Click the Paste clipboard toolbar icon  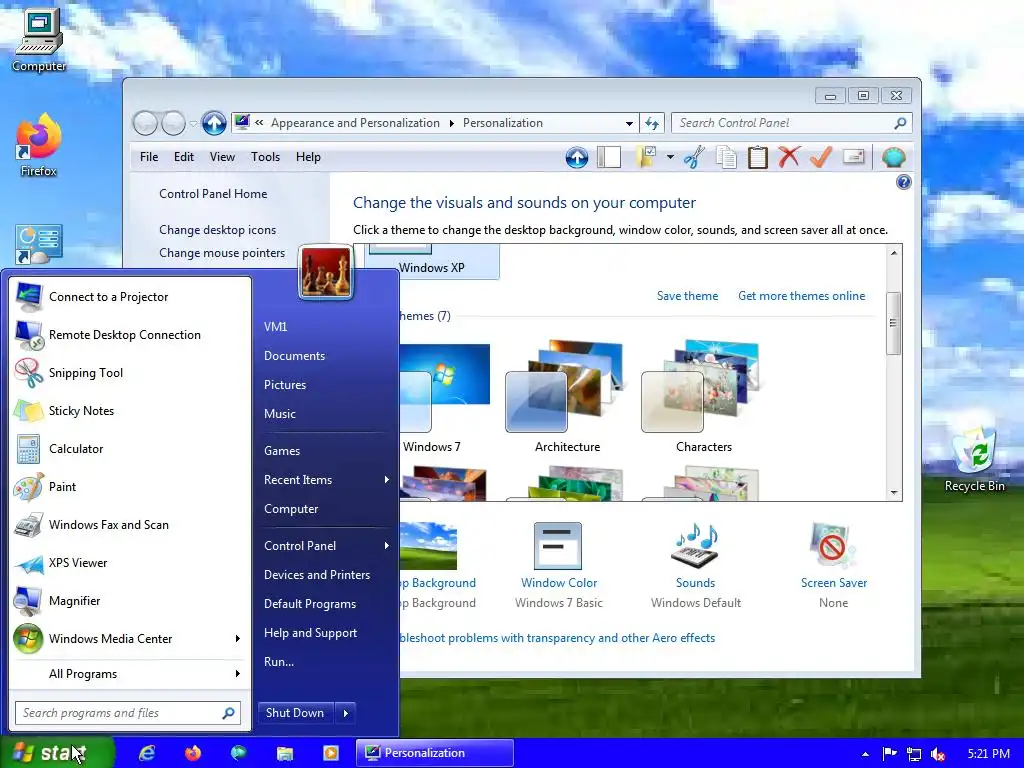coord(758,157)
